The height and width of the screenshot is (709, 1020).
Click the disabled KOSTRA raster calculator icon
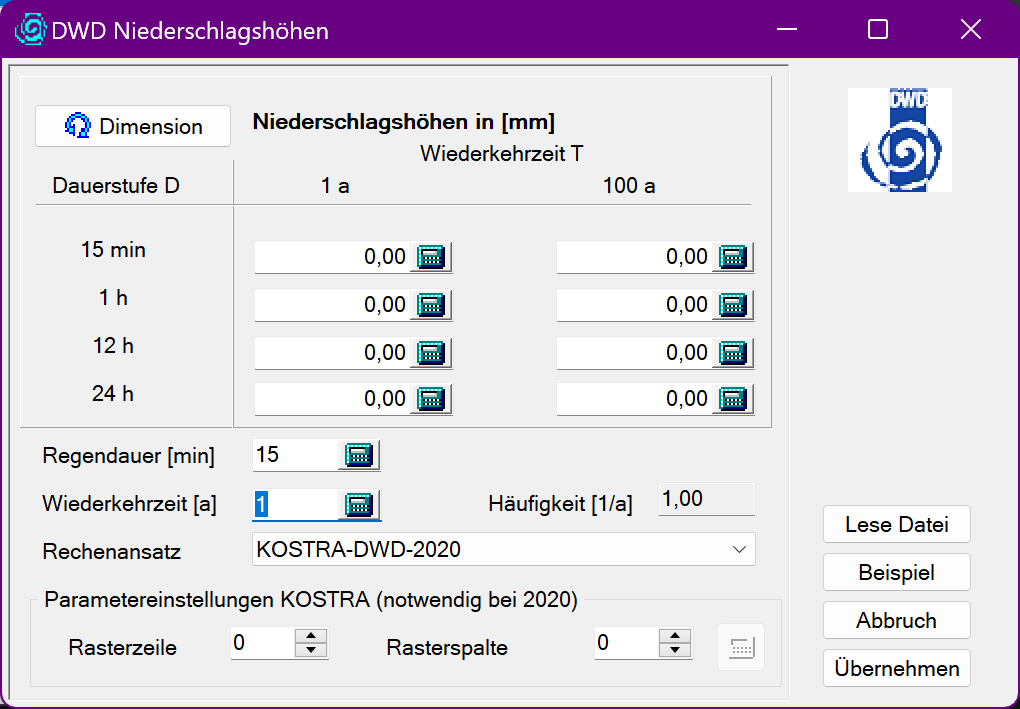pyautogui.click(x=741, y=646)
